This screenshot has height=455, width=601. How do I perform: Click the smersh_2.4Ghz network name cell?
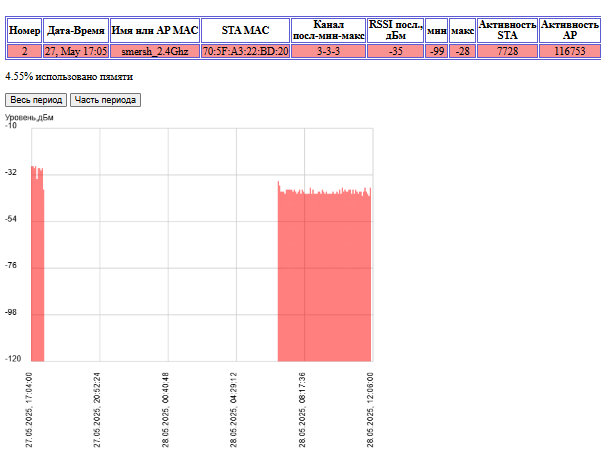pos(154,51)
